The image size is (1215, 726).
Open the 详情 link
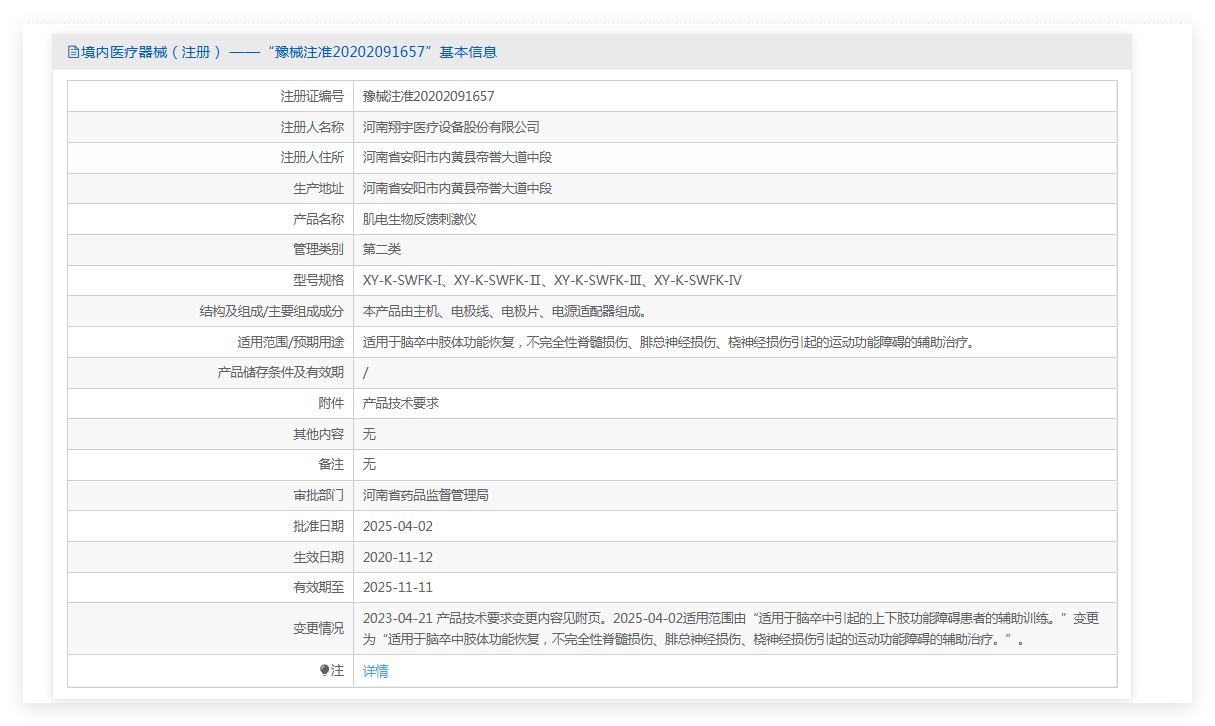[x=375, y=671]
